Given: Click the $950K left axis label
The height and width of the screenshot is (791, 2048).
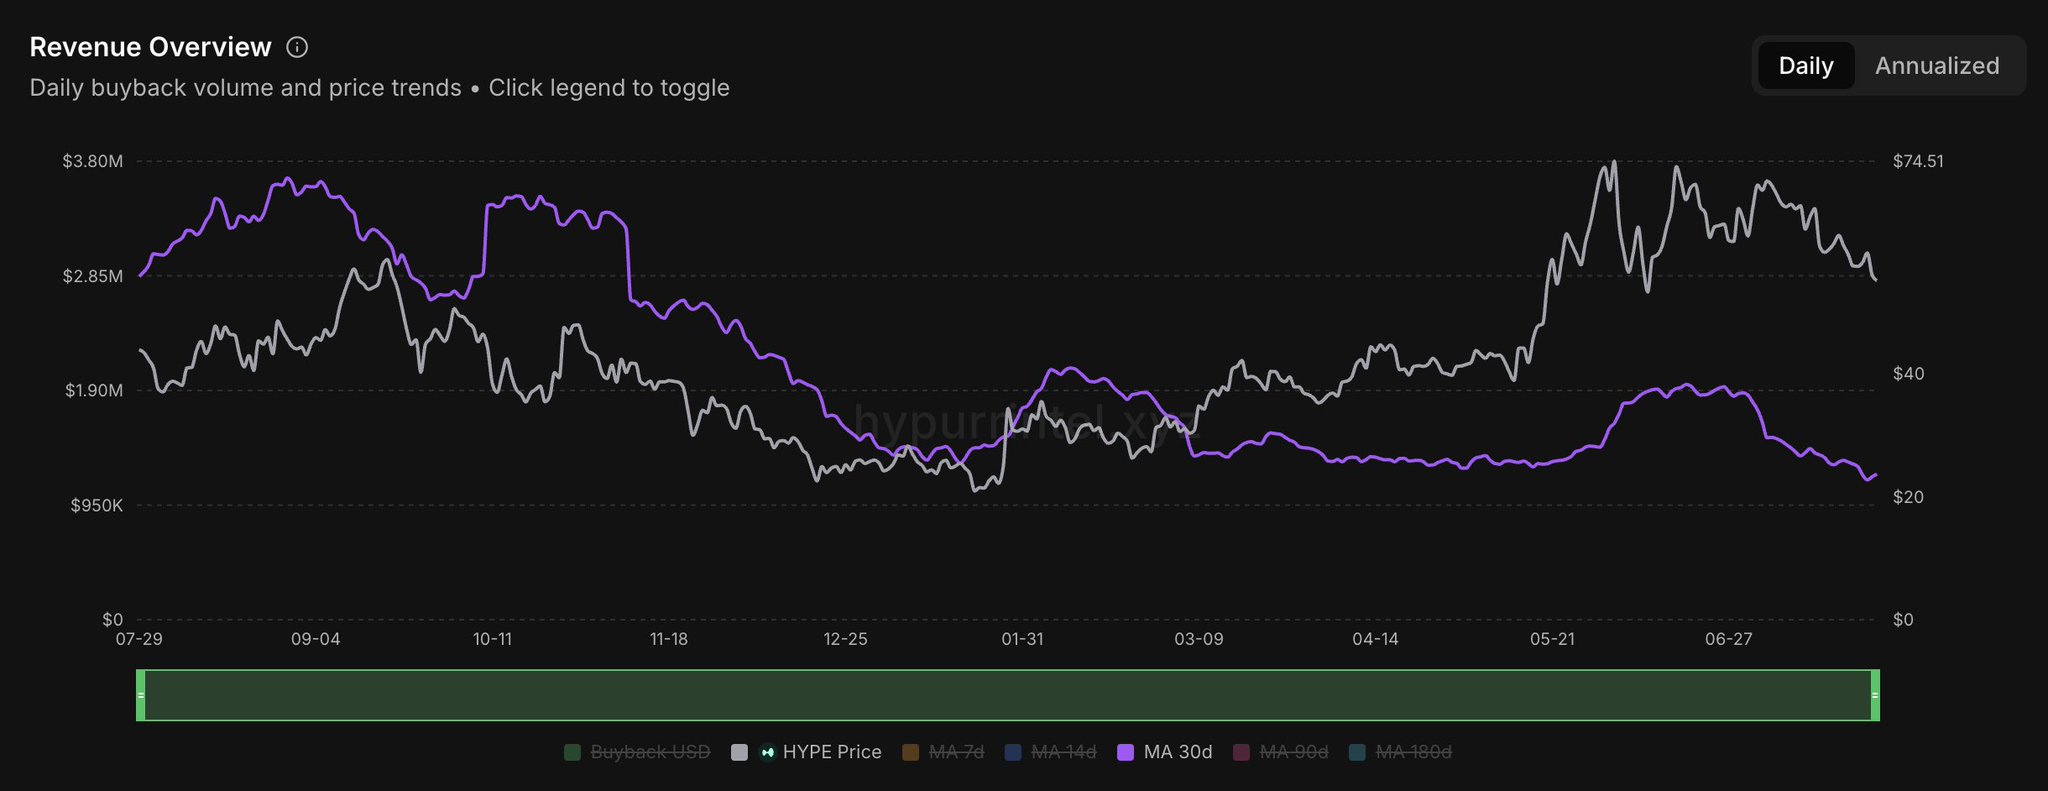Looking at the screenshot, I should click(97, 506).
